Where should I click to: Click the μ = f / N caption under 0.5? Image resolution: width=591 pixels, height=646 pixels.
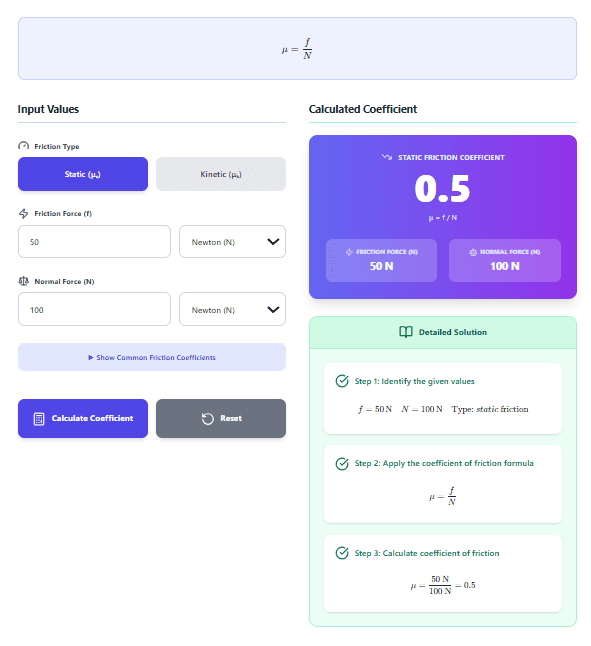(443, 218)
